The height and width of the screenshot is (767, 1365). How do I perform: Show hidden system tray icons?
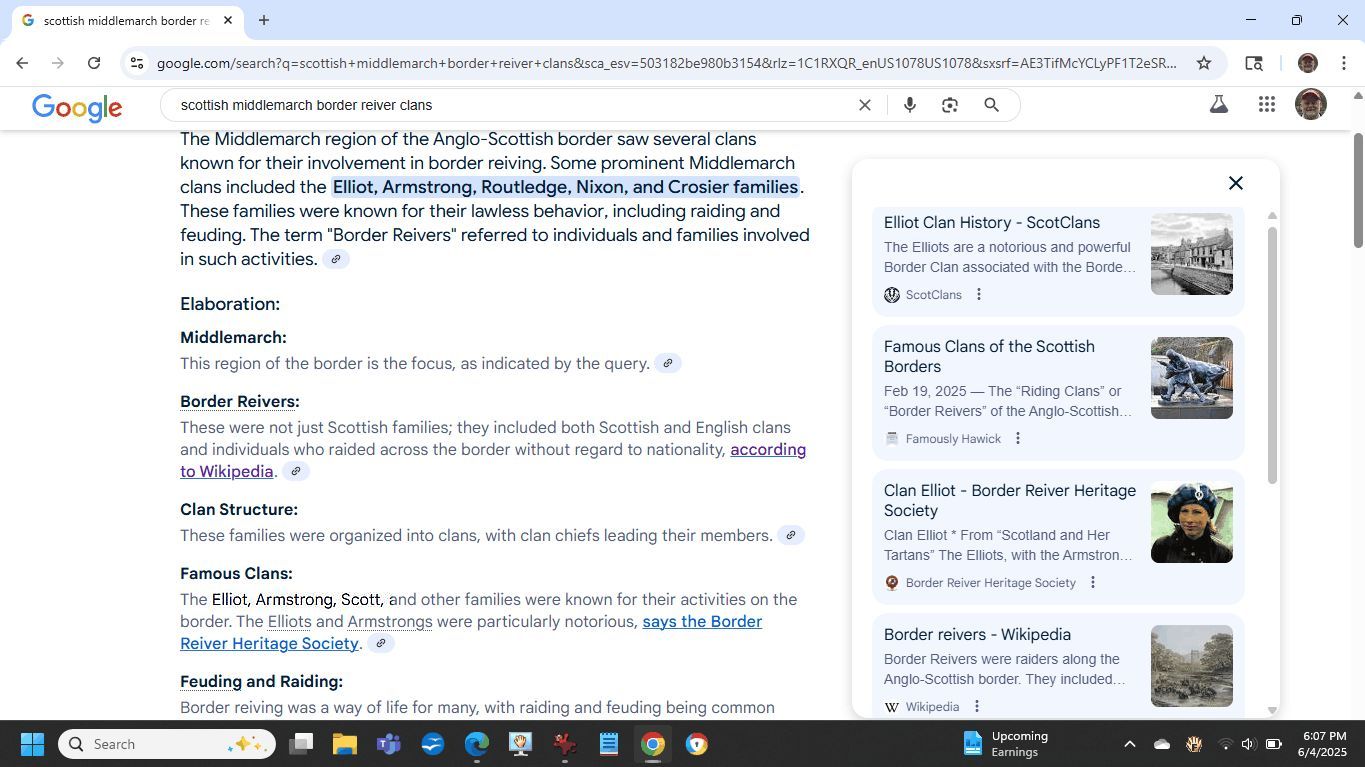pyautogui.click(x=1129, y=744)
